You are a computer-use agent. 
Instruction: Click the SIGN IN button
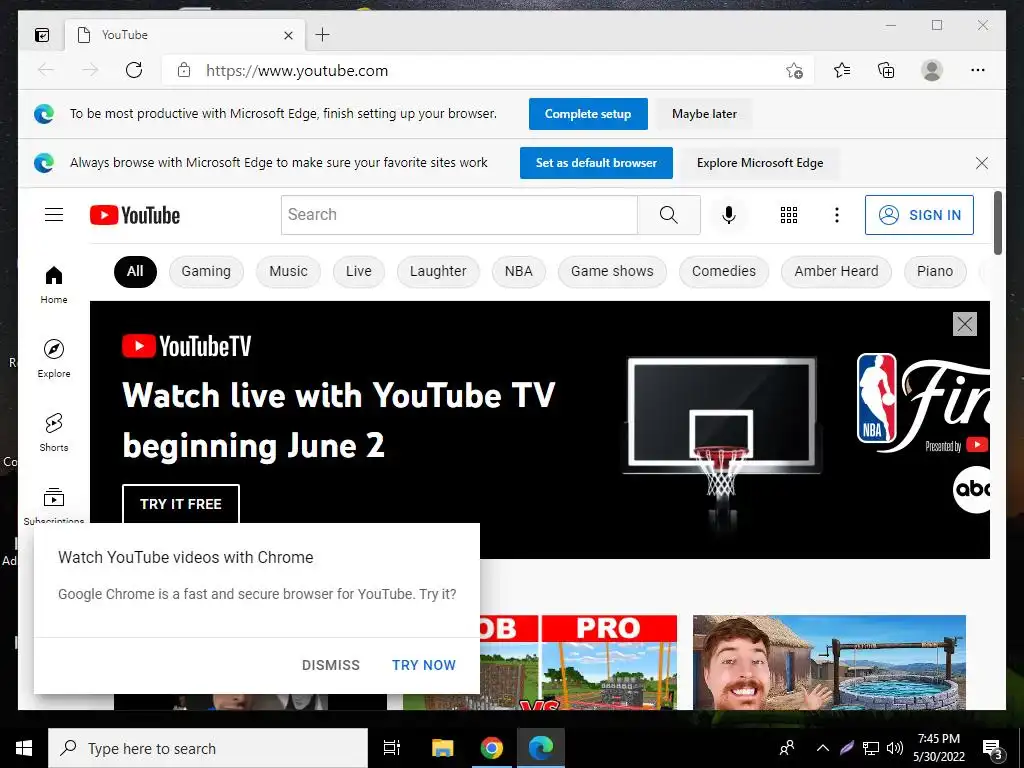[x=919, y=215]
